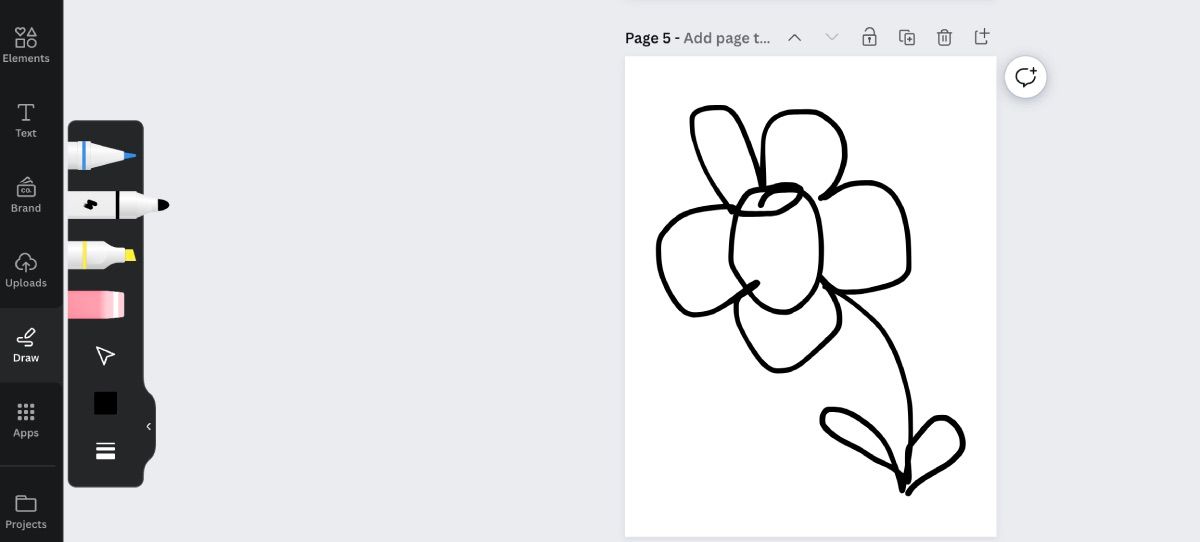This screenshot has height=542, width=1200.
Task: Click the Draw tab in sidebar
Action: click(x=26, y=345)
